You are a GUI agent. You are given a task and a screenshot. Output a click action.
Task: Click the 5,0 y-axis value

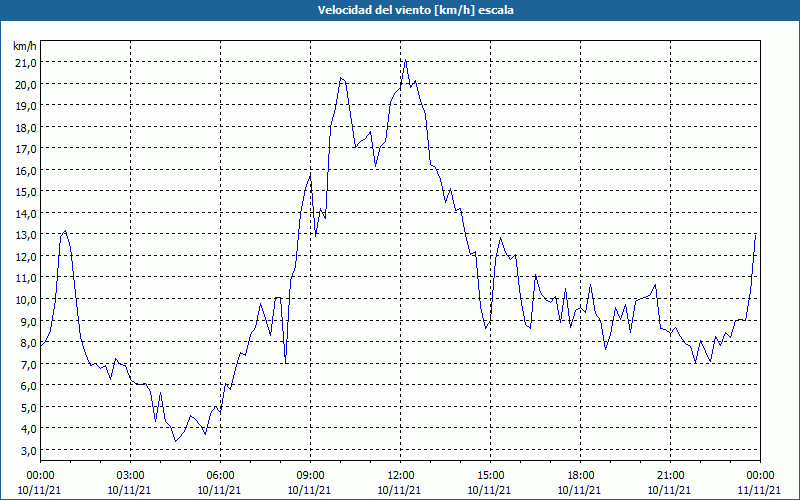[28, 408]
